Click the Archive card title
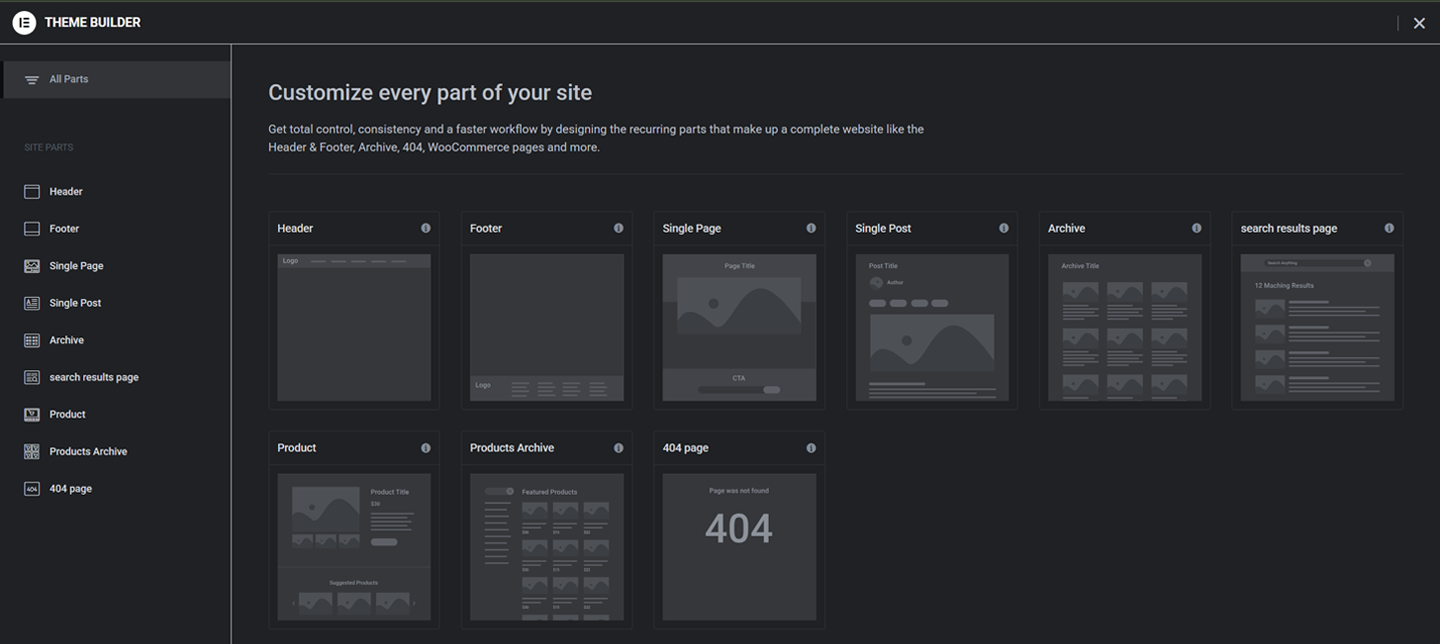Screen dimensions: 1440x644 coord(1066,228)
